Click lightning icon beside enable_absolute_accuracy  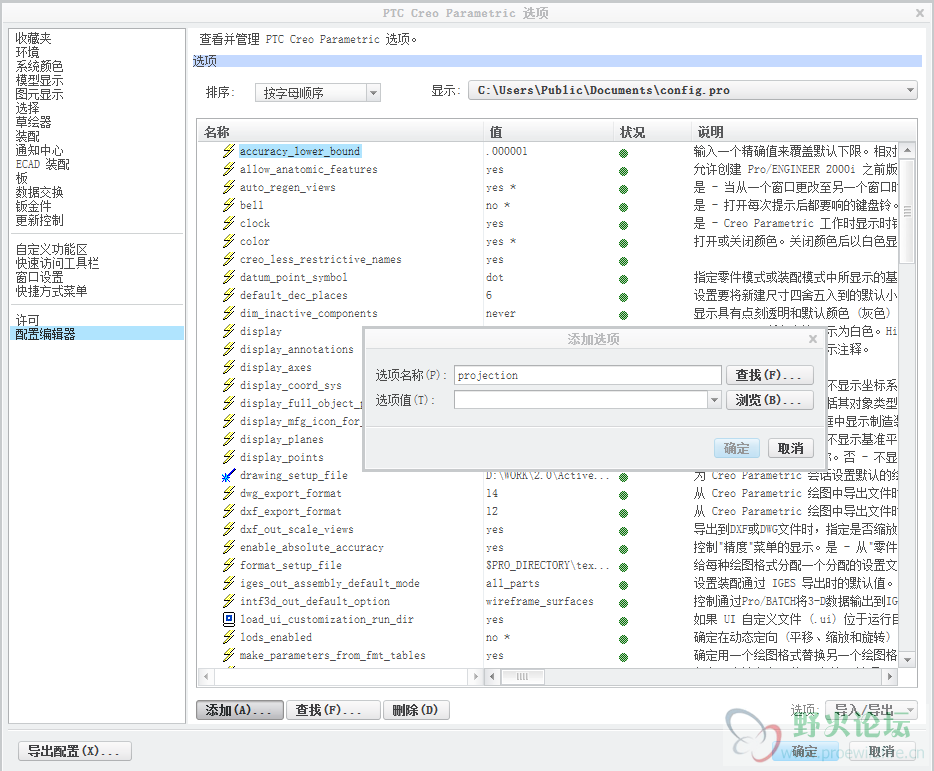pyautogui.click(x=229, y=547)
